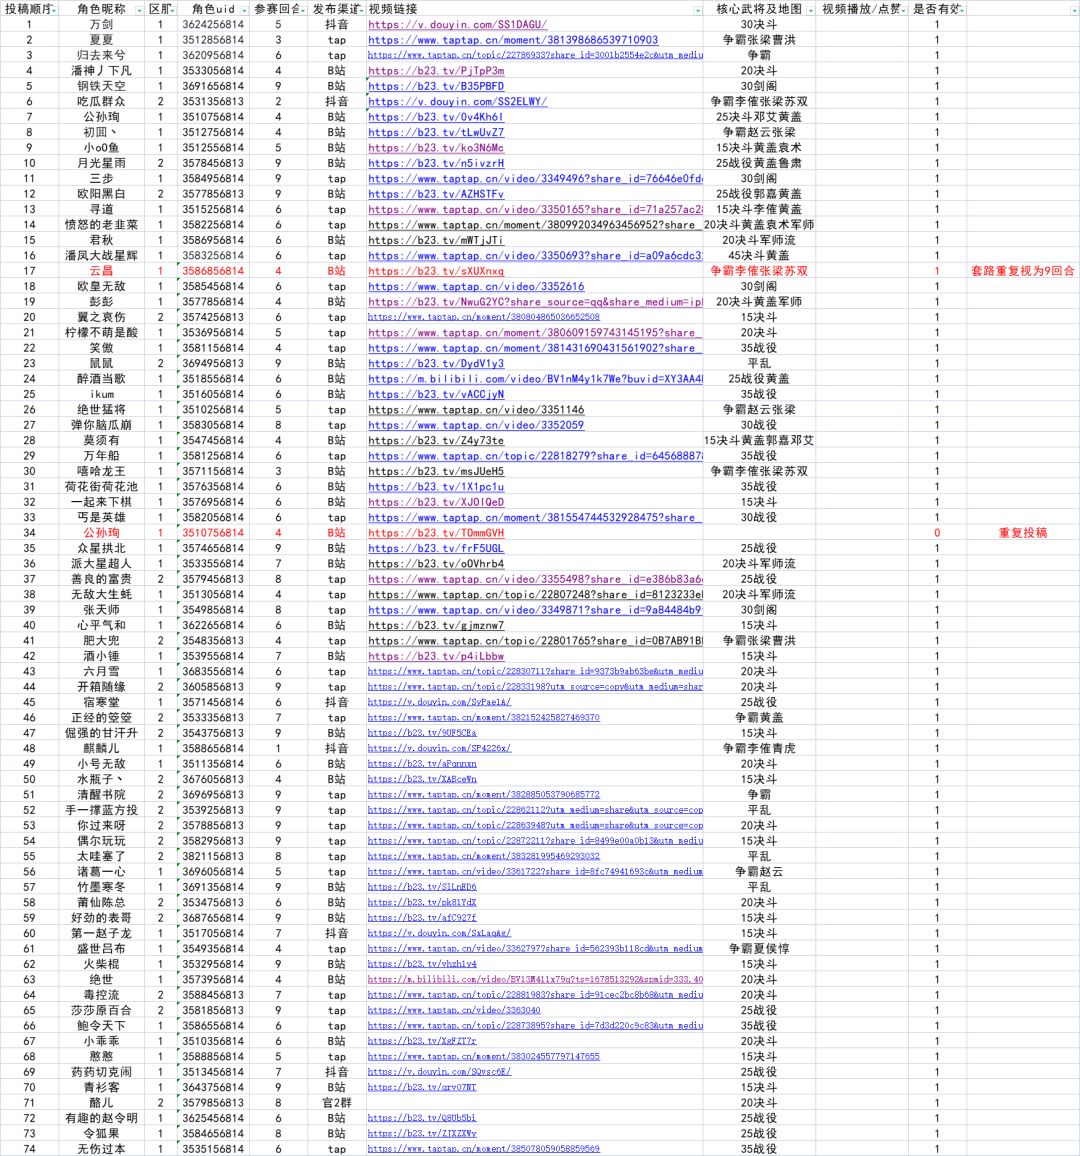Select the red nickname cell 云昌
Screen dimensions: 1080x1156
(101, 271)
